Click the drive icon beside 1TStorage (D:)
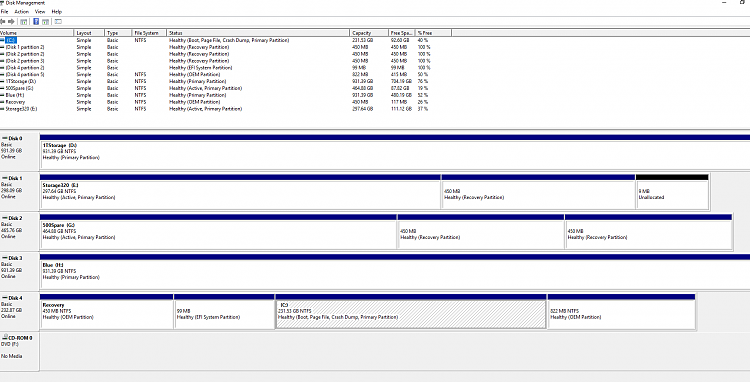The image size is (750, 382). click(2, 81)
